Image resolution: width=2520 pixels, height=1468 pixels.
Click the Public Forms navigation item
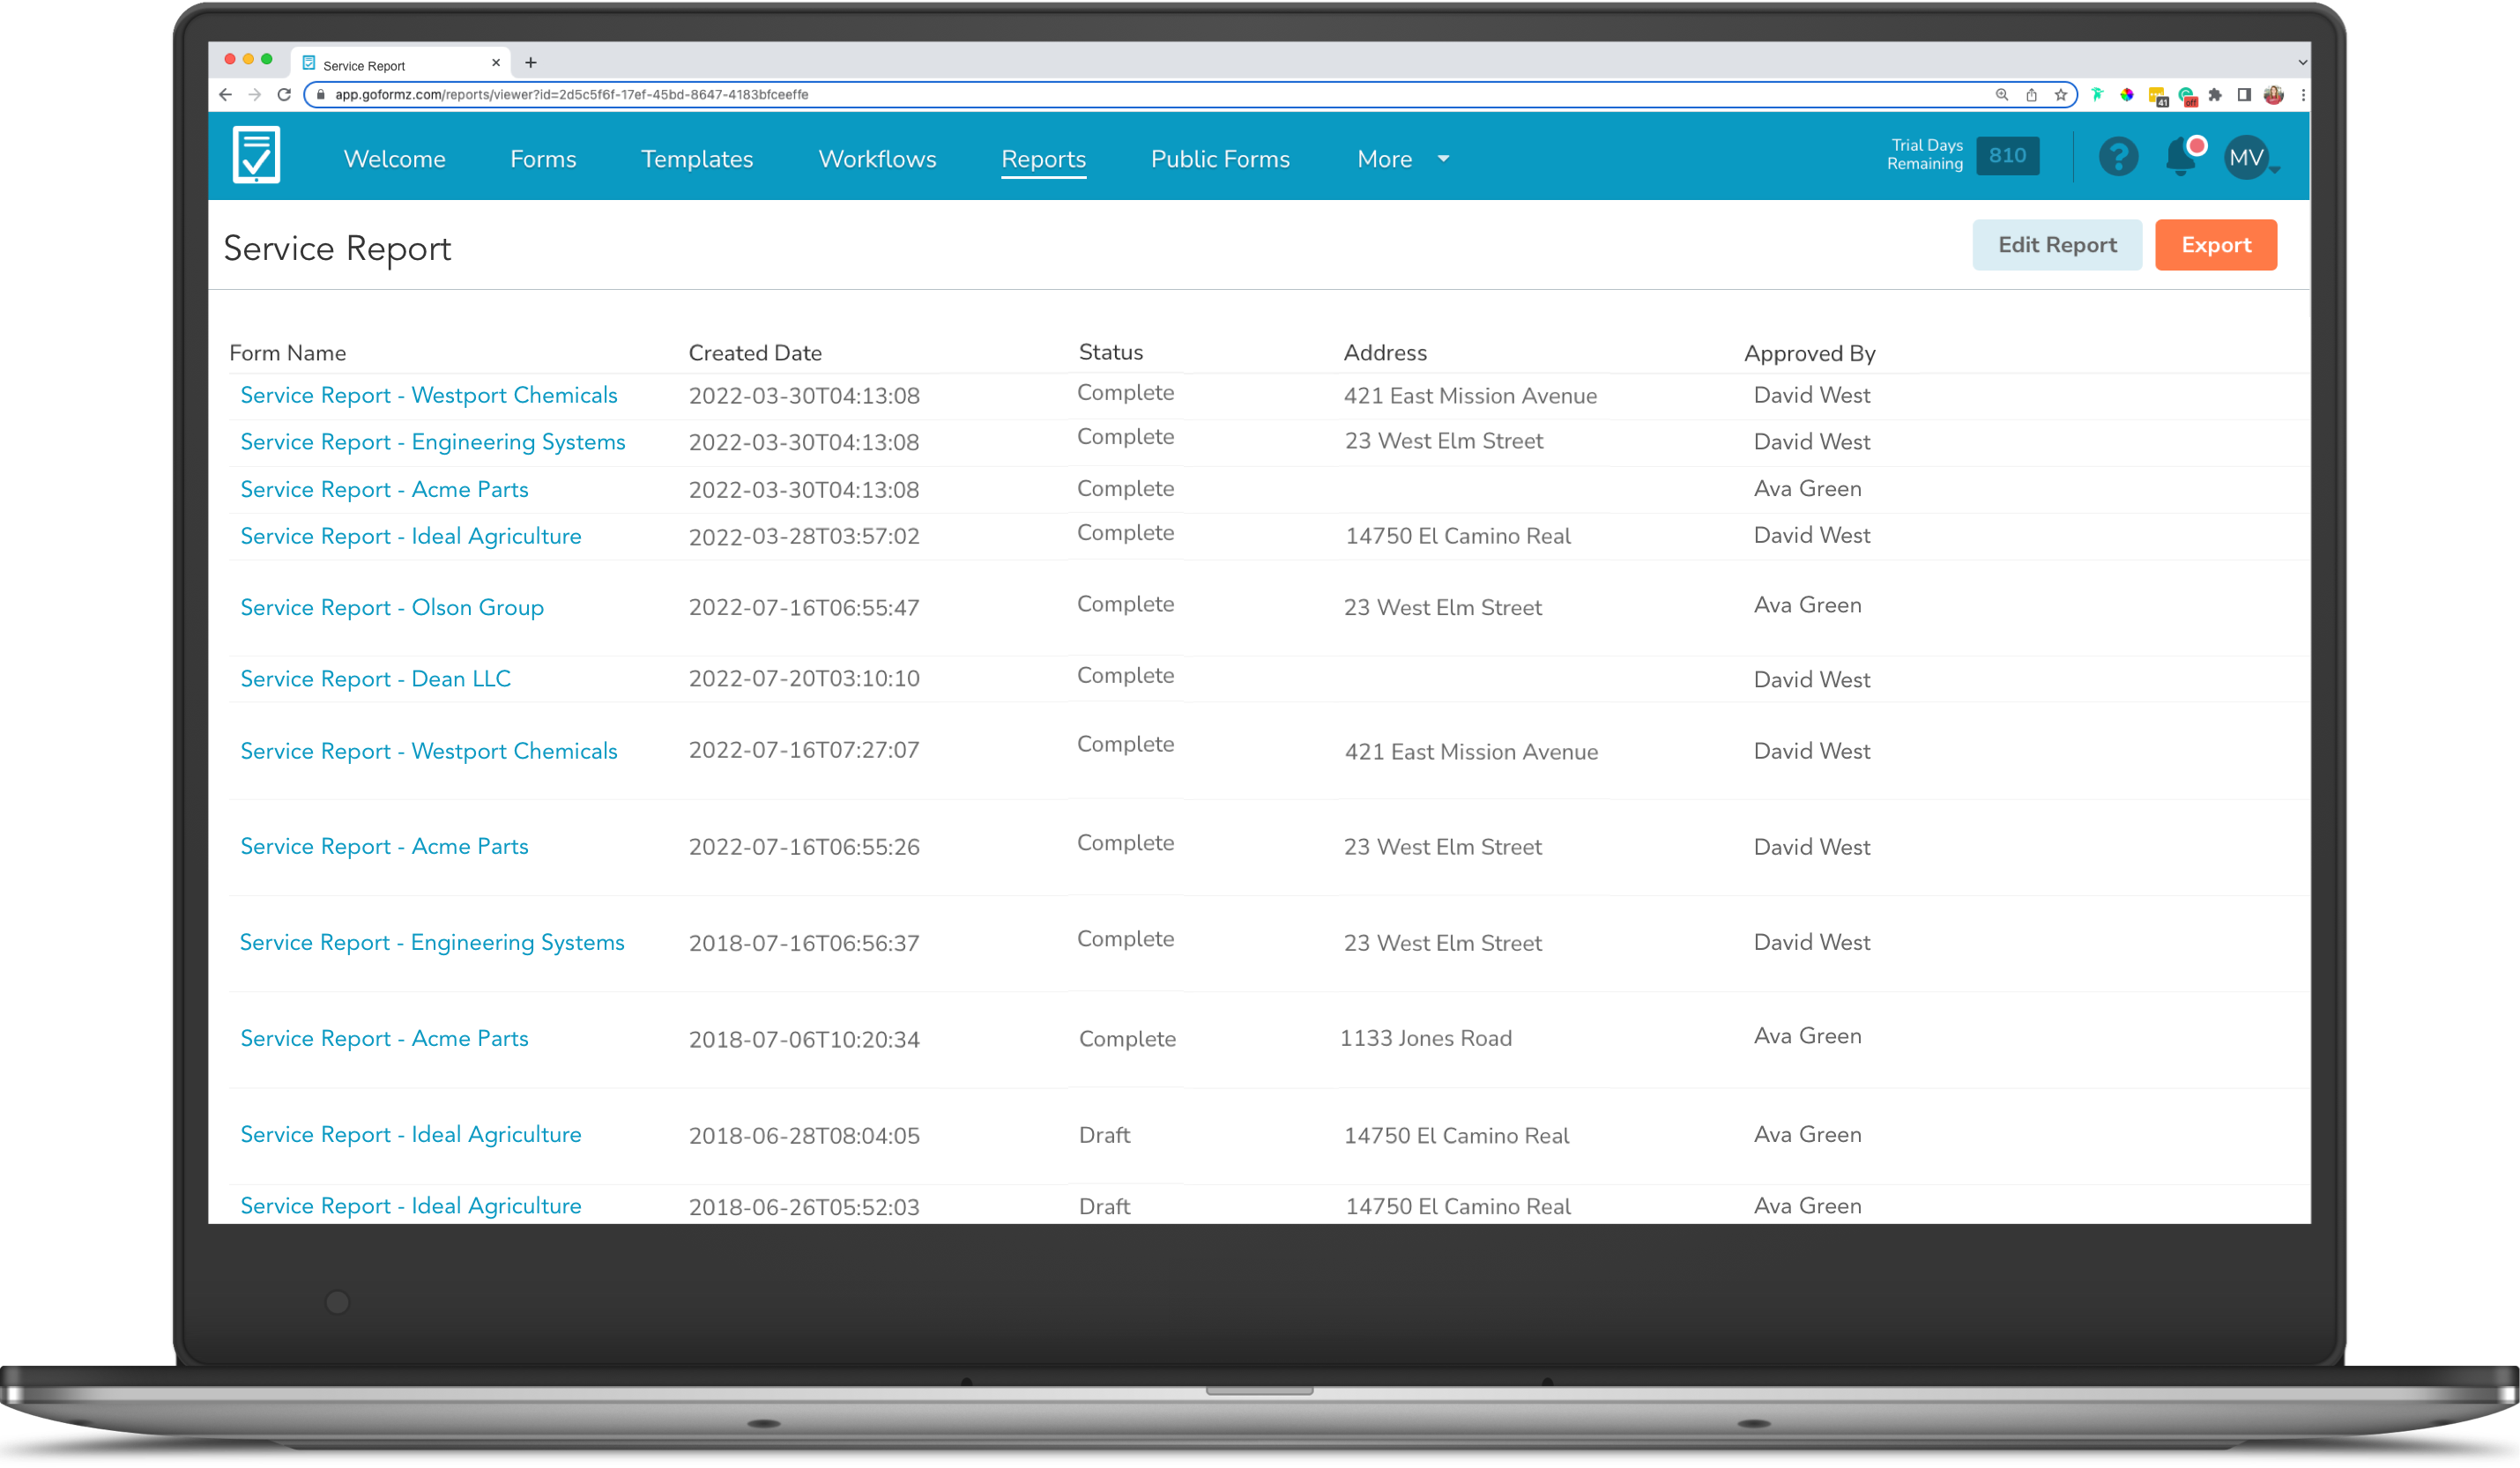[1220, 159]
